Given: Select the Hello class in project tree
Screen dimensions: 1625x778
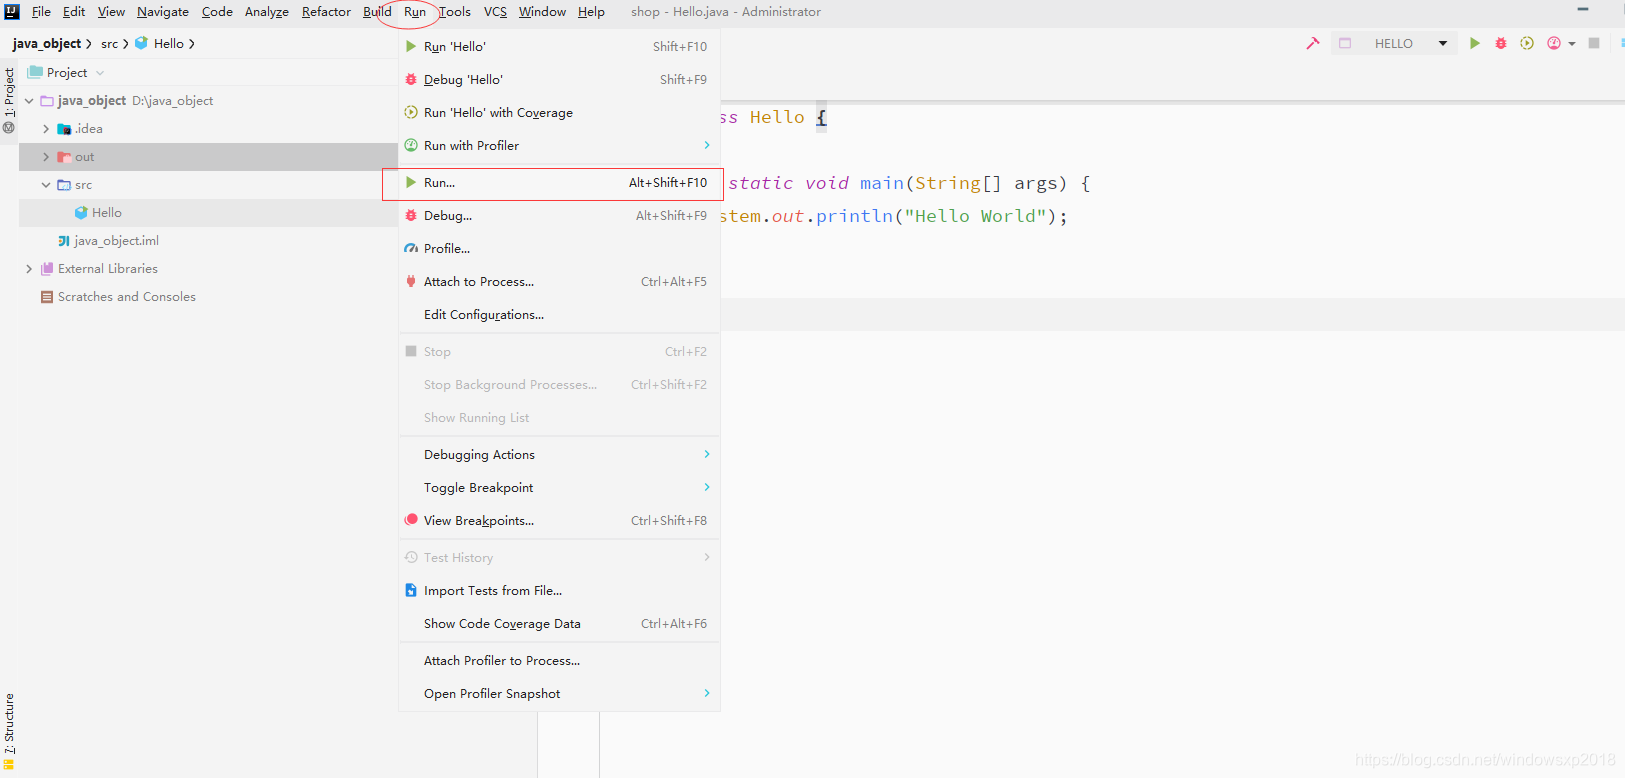Looking at the screenshot, I should pos(106,213).
